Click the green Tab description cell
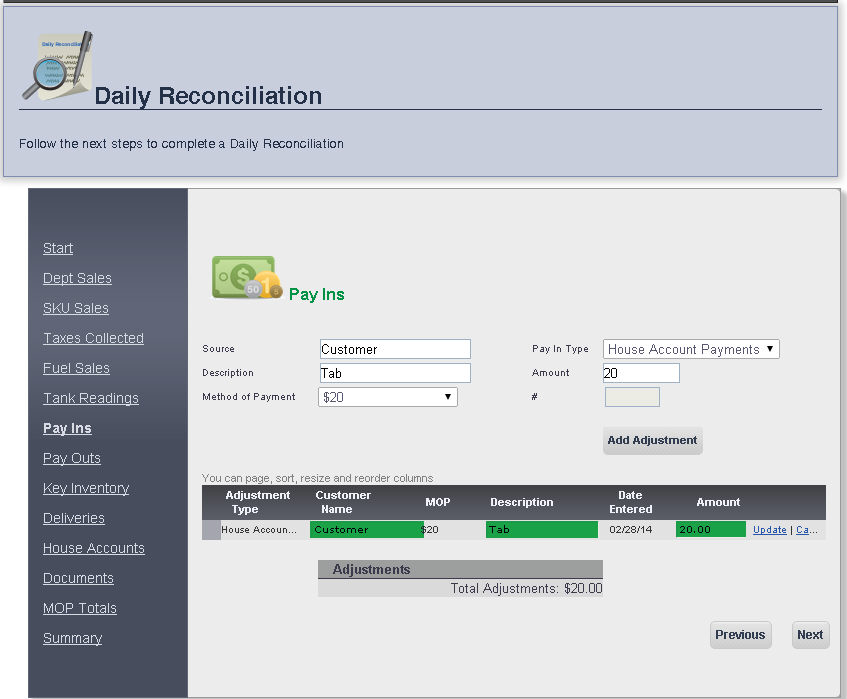 tap(542, 529)
